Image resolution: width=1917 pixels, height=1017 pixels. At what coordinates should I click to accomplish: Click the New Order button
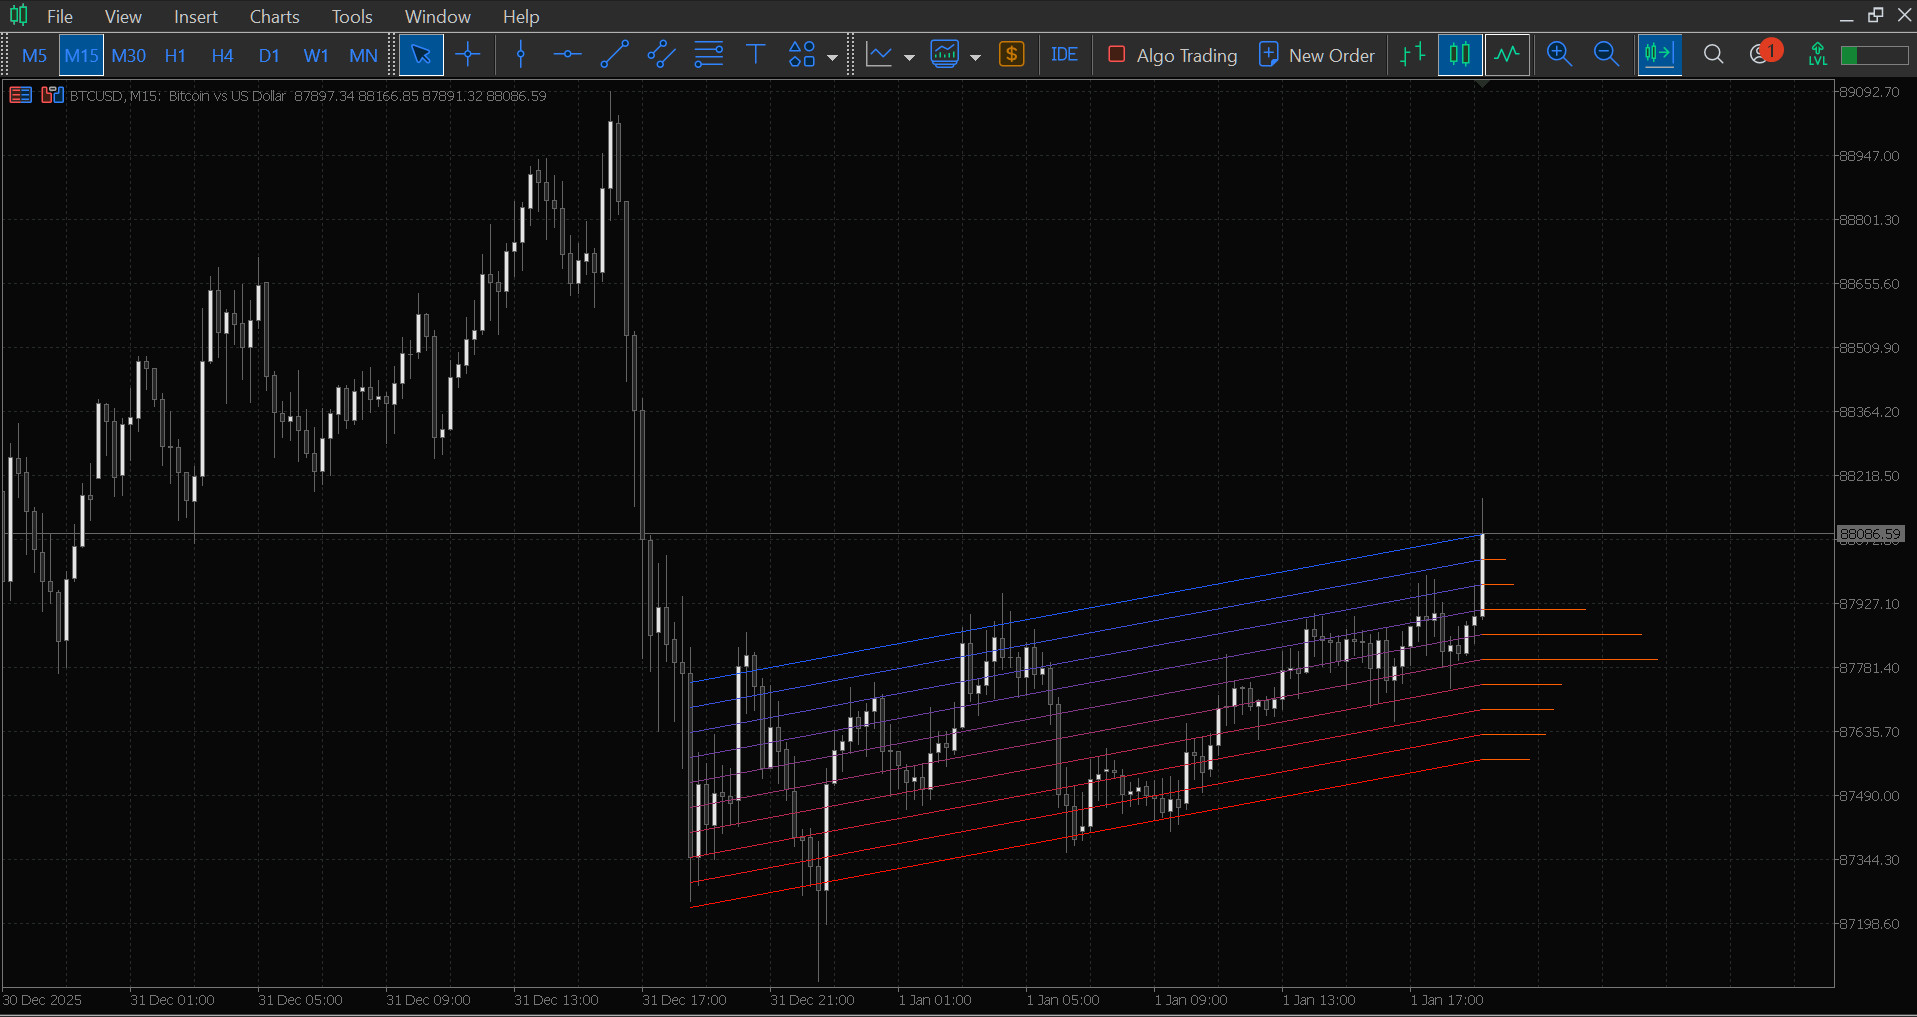coord(1316,55)
